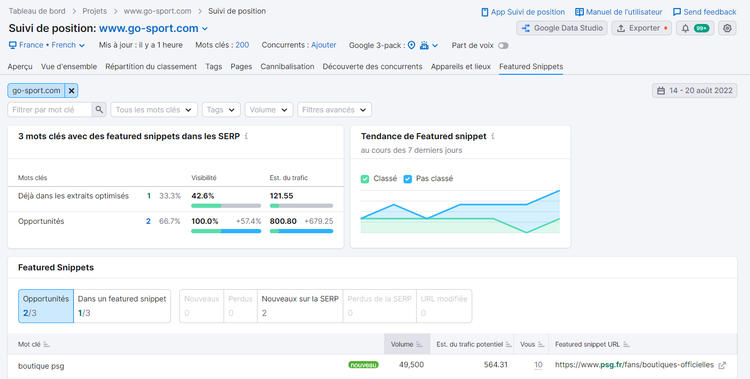This screenshot has width=750, height=379.
Task: Click the 42.6% visibility progress bar
Action: 226,206
